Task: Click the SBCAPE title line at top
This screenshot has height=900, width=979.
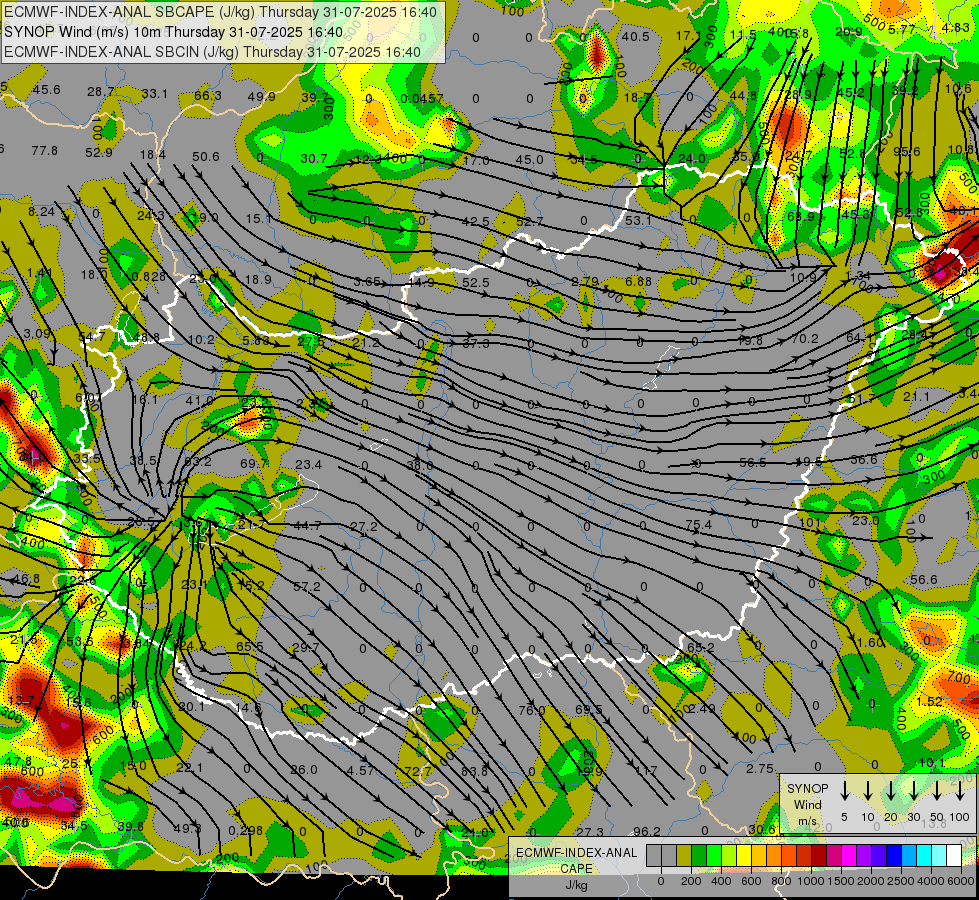Action: pyautogui.click(x=220, y=12)
